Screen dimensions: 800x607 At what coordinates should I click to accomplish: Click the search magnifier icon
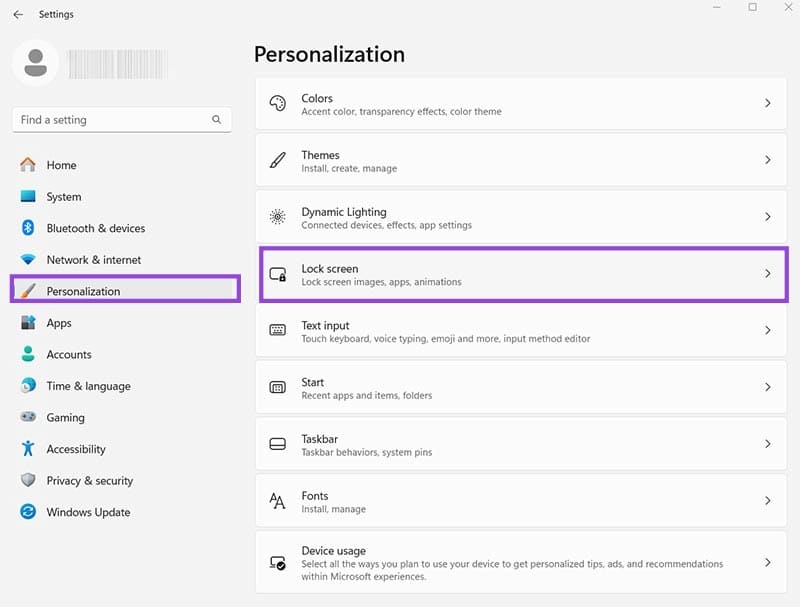[216, 119]
